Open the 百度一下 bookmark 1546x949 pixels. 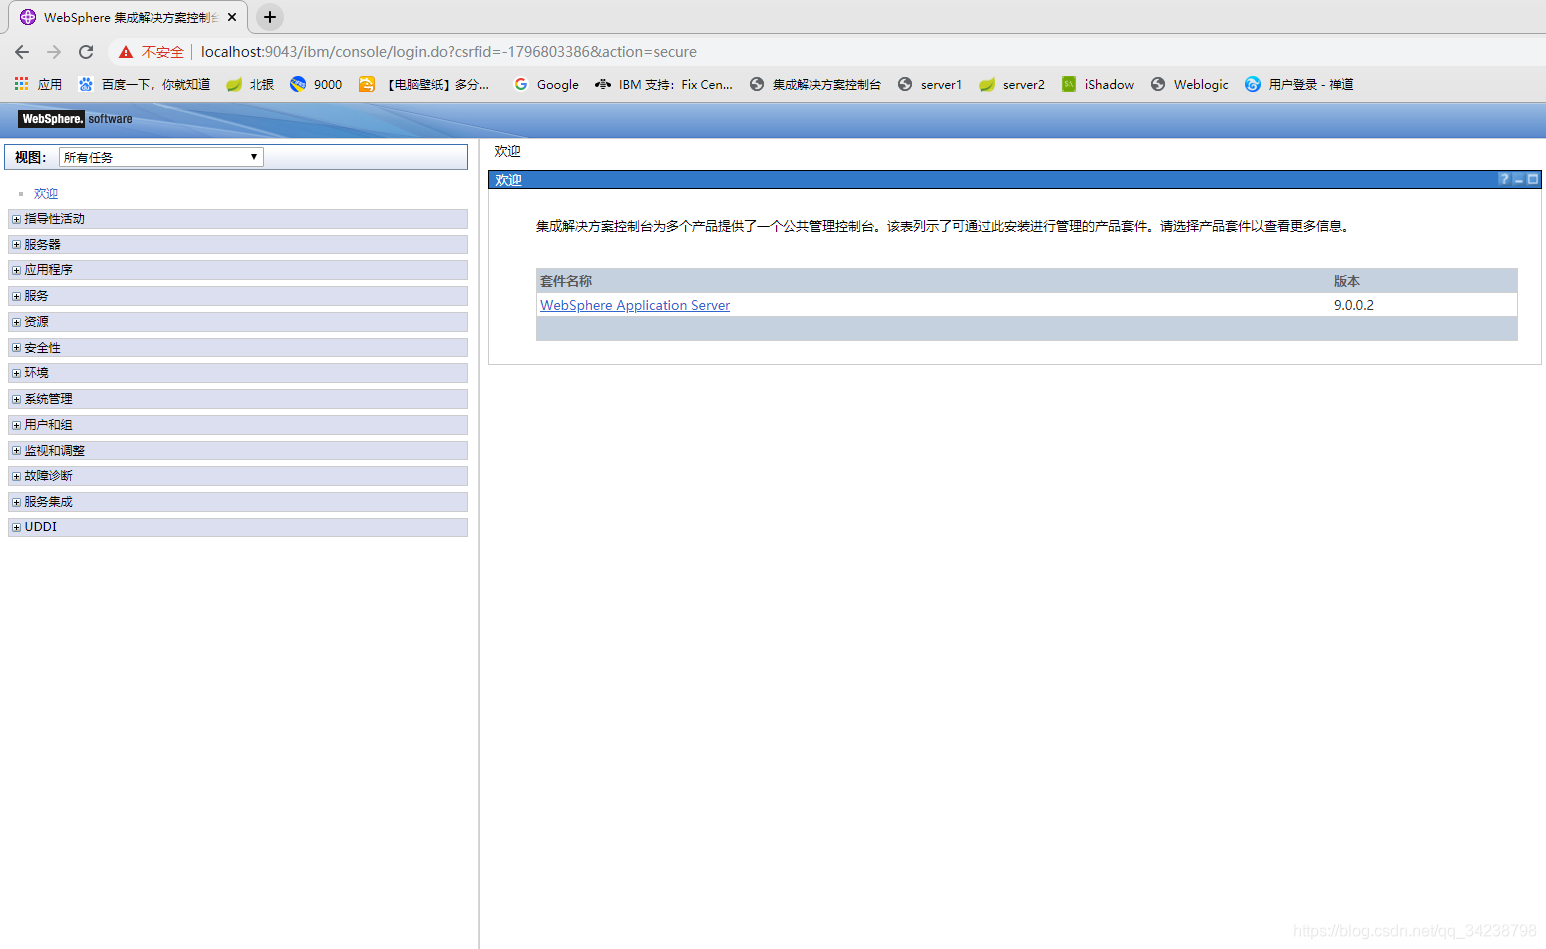point(145,84)
